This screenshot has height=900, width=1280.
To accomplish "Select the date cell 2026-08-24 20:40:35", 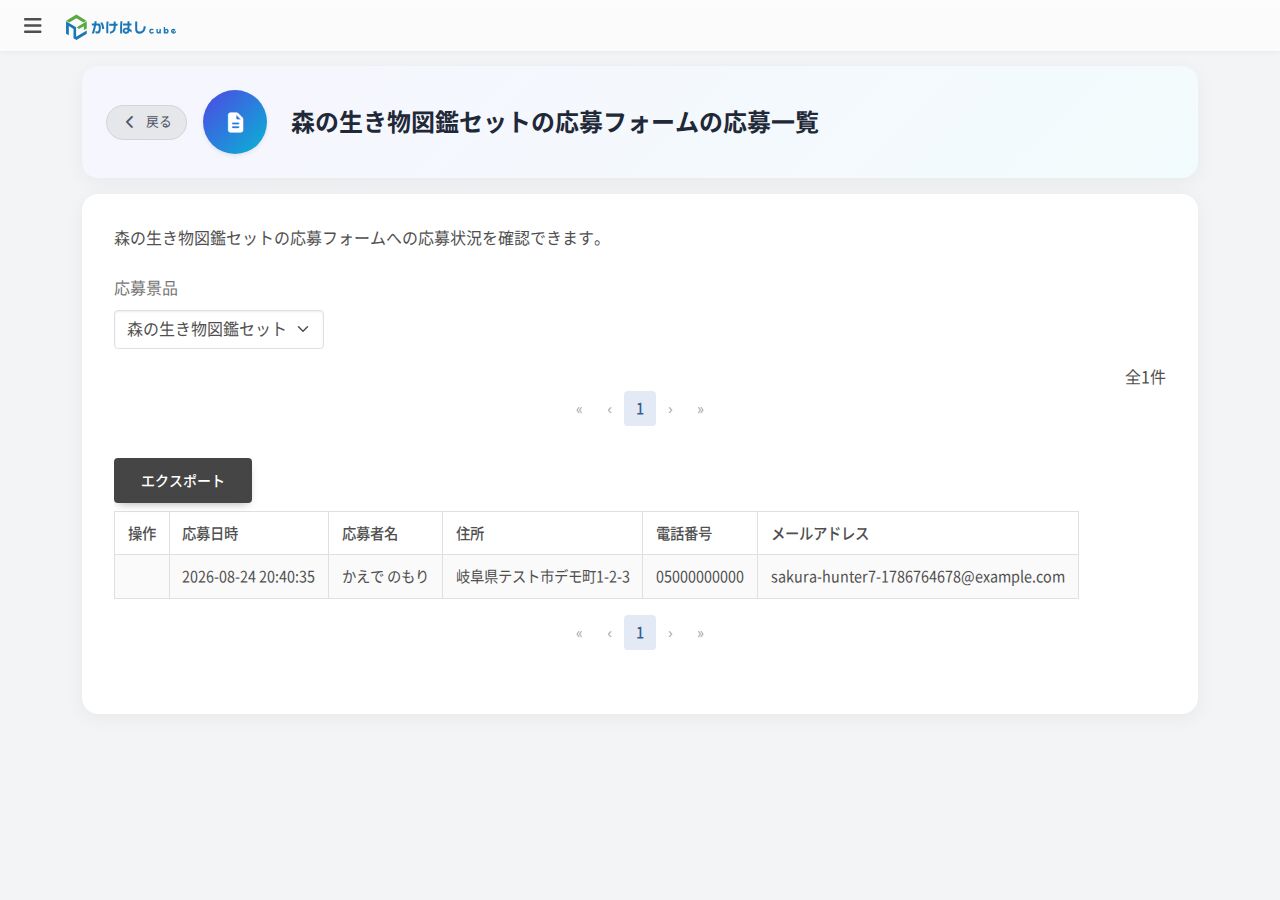I will [x=249, y=577].
